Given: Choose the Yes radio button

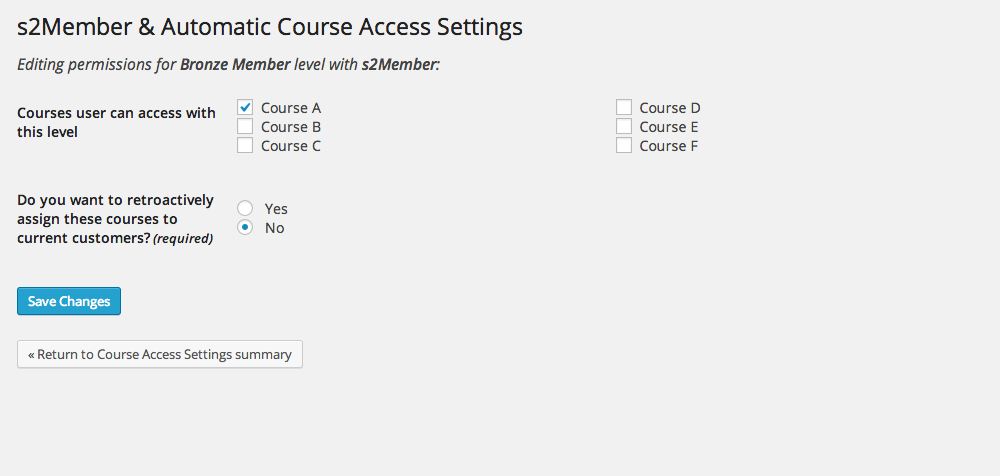Looking at the screenshot, I should click(245, 208).
